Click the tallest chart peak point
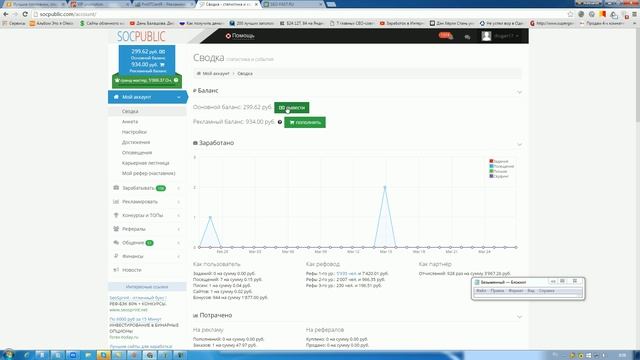The width and height of the screenshot is (640, 360). click(384, 187)
